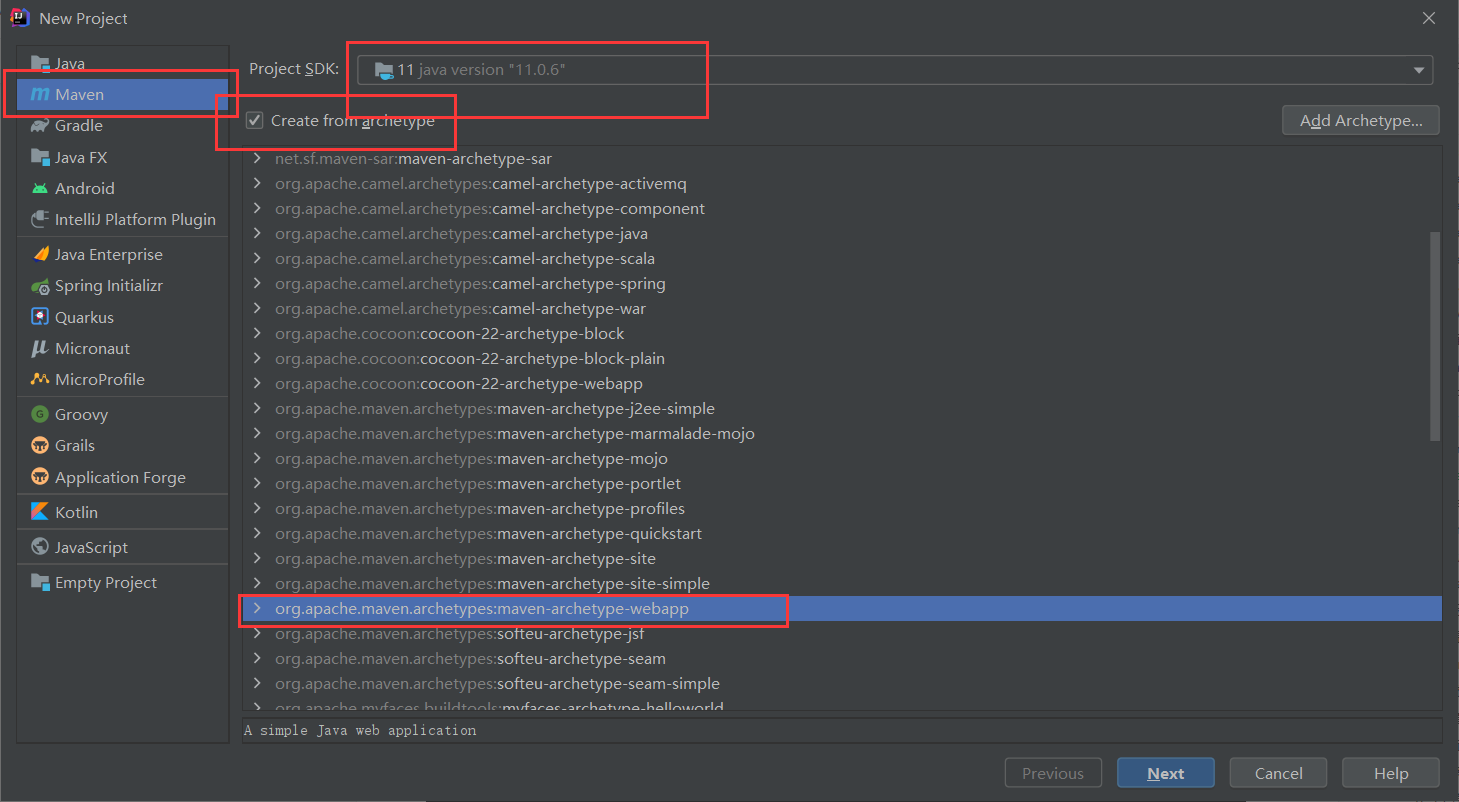Viewport: 1459px width, 802px height.
Task: Click the Java FX folder icon
Action: pos(40,157)
